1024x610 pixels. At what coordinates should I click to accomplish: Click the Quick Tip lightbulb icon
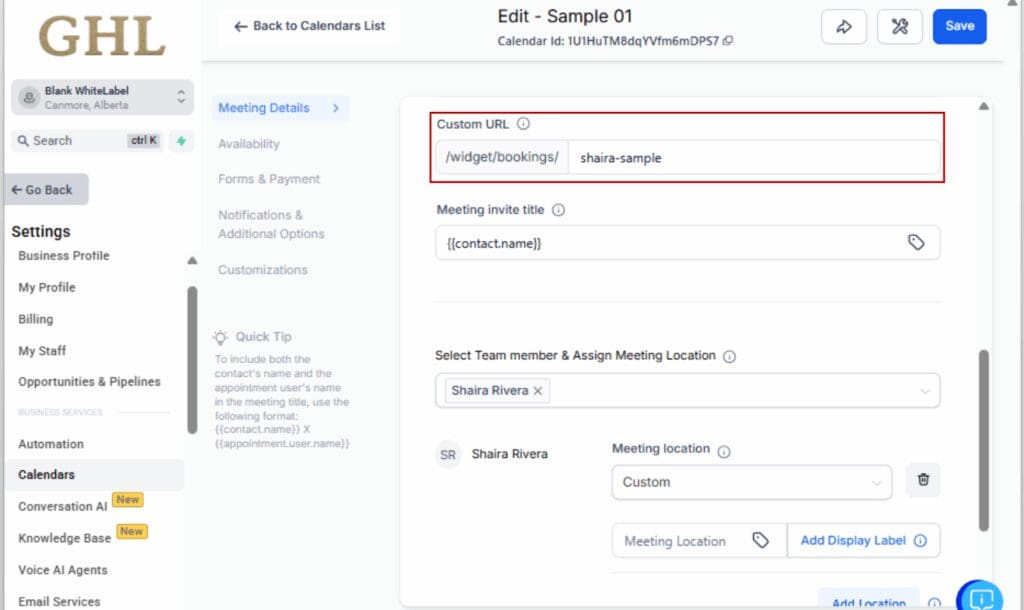[221, 338]
